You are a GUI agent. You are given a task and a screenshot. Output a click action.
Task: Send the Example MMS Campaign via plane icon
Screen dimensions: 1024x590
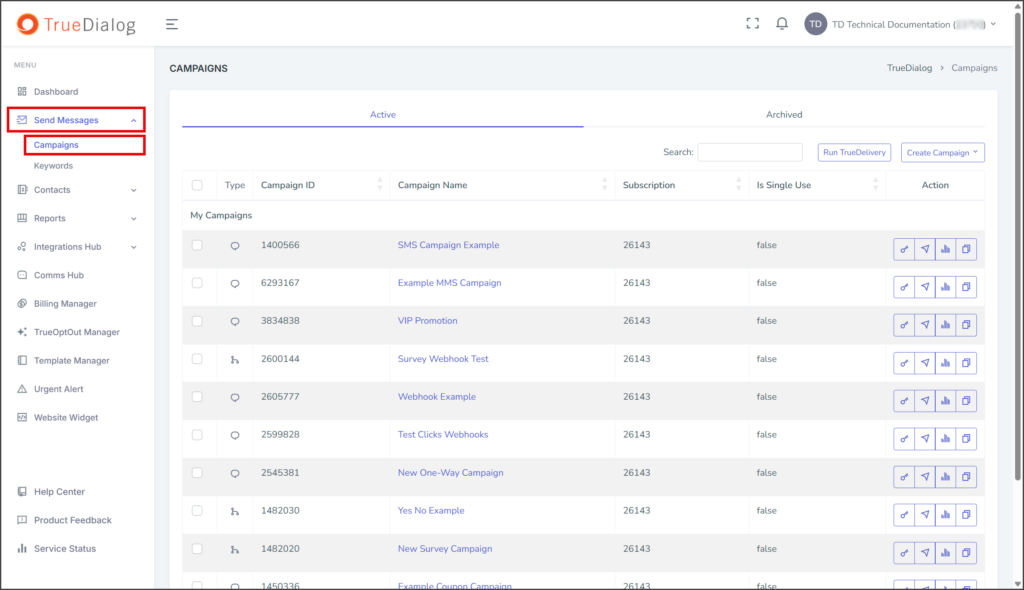pyautogui.click(x=925, y=287)
